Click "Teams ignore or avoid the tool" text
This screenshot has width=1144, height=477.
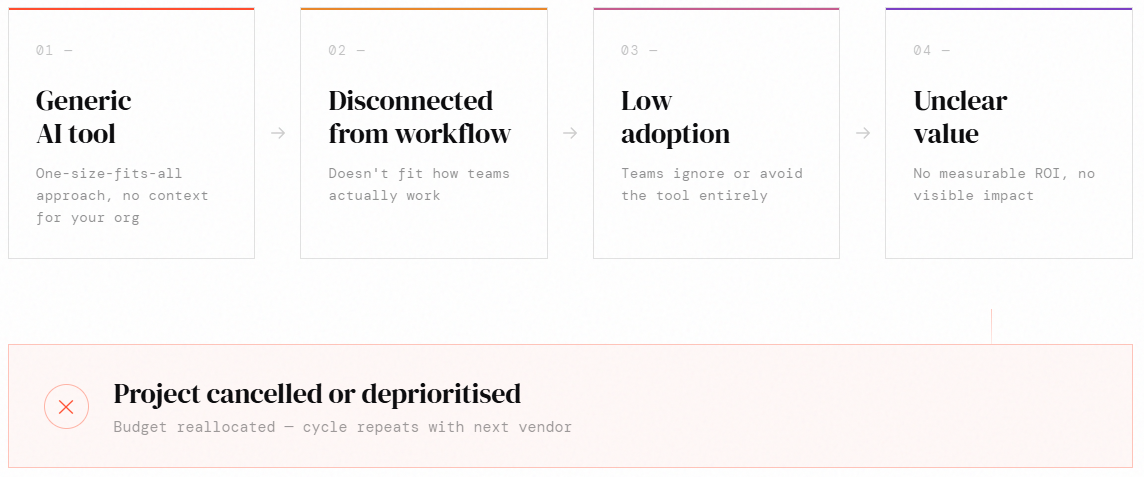pos(711,184)
